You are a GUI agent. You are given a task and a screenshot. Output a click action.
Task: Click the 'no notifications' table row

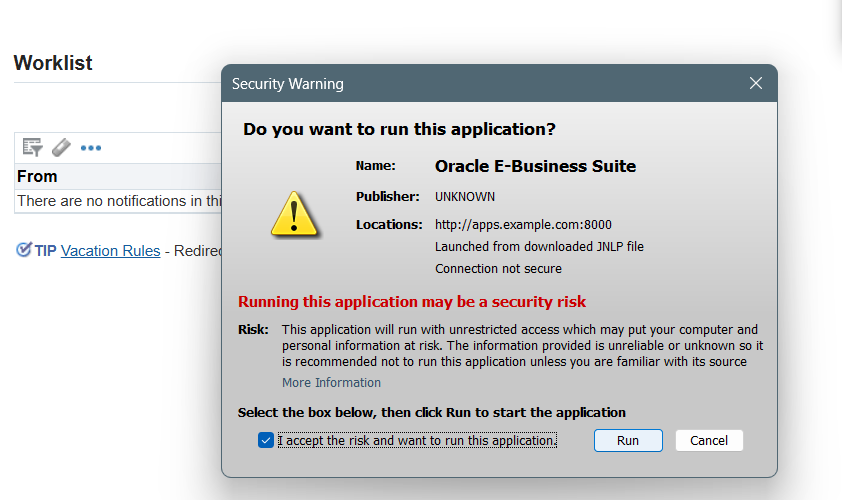[x=119, y=201]
